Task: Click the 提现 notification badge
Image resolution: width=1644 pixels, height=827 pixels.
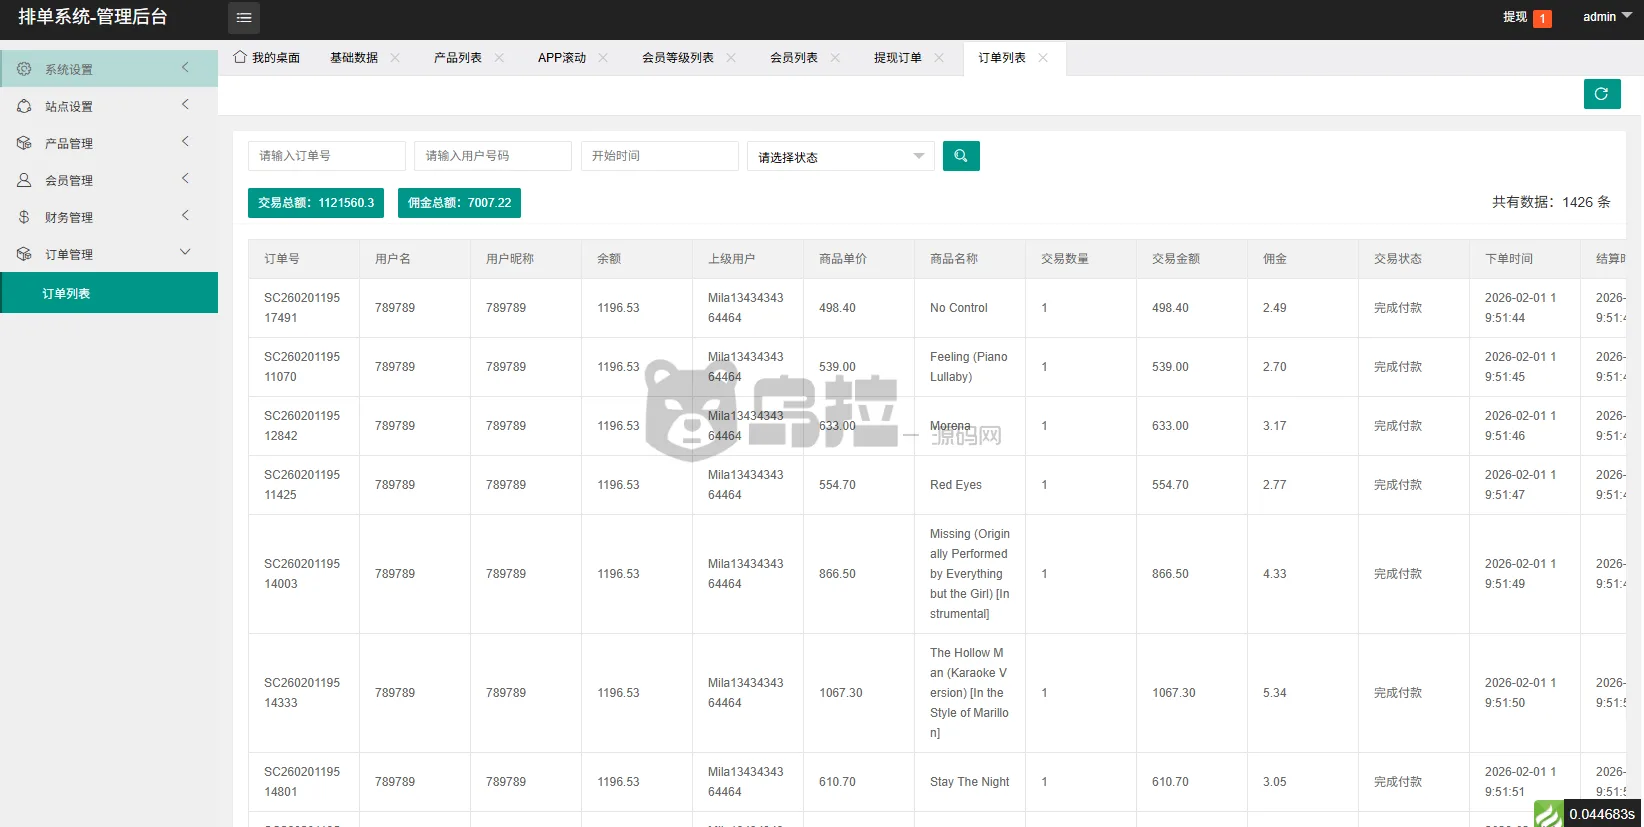Action: coord(1543,19)
